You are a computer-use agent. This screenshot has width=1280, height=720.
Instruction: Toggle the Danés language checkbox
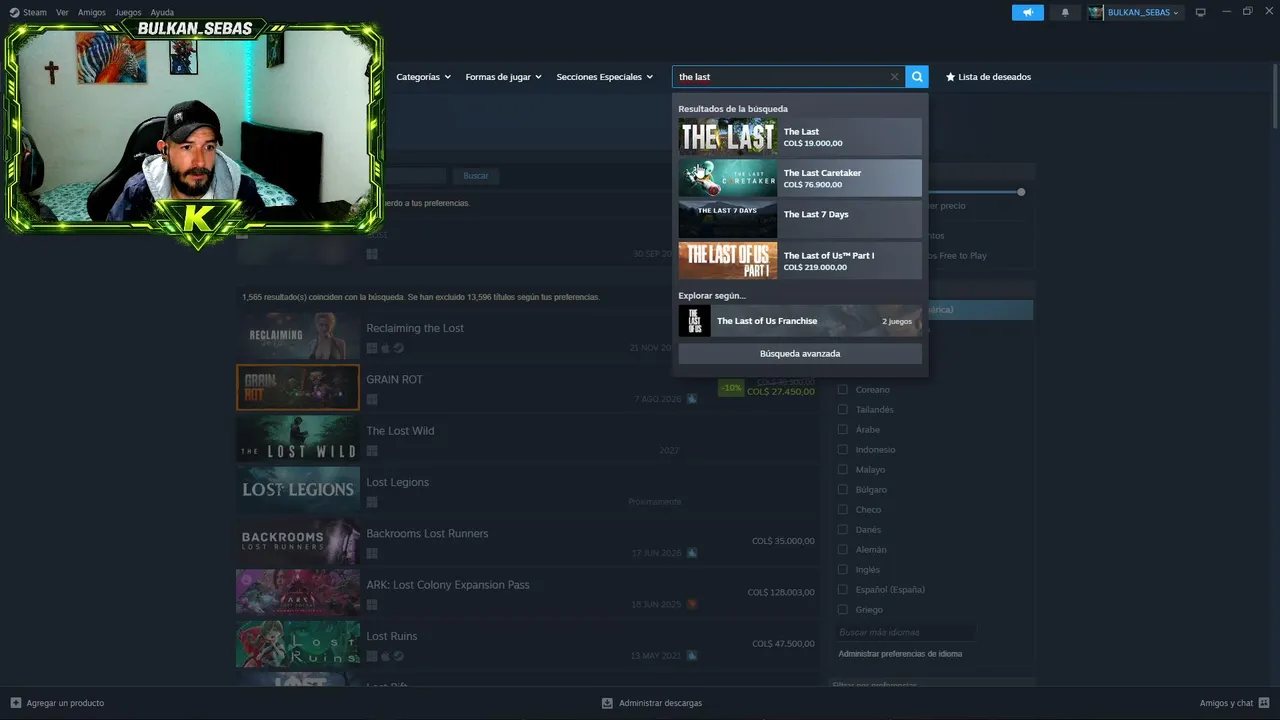pos(843,529)
